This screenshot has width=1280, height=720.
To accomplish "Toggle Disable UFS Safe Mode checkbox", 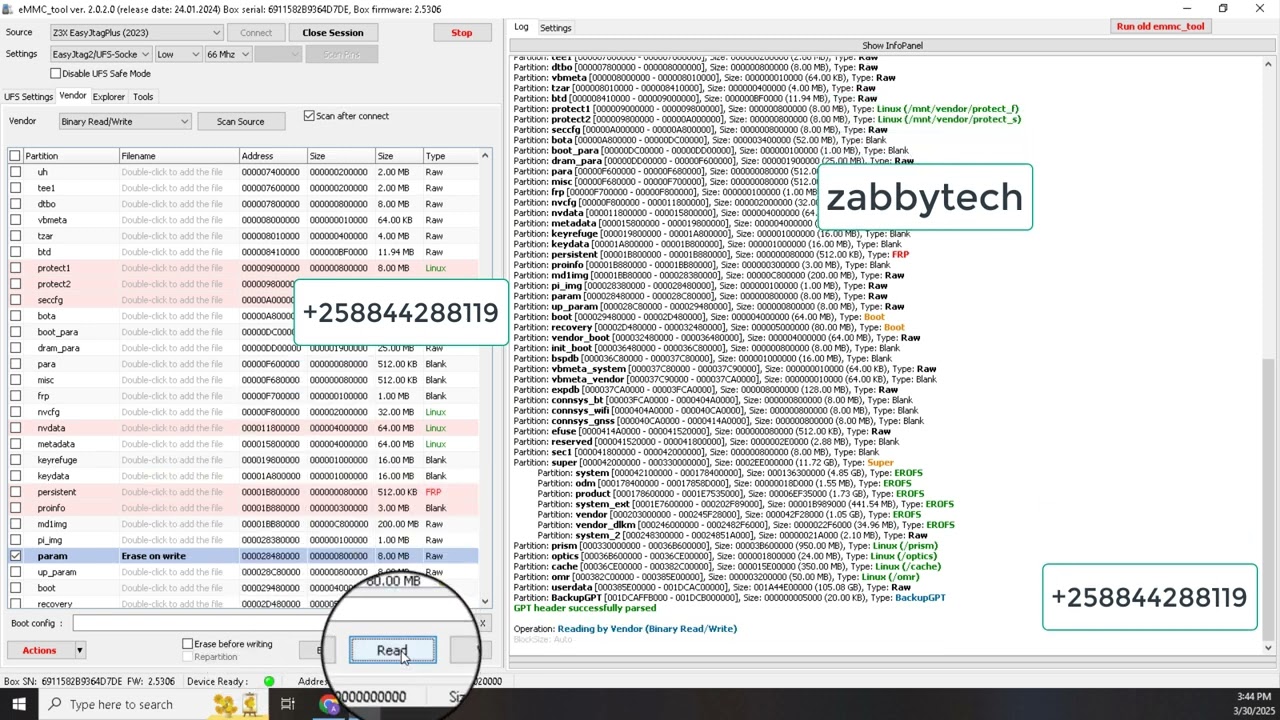I will click(x=56, y=73).
